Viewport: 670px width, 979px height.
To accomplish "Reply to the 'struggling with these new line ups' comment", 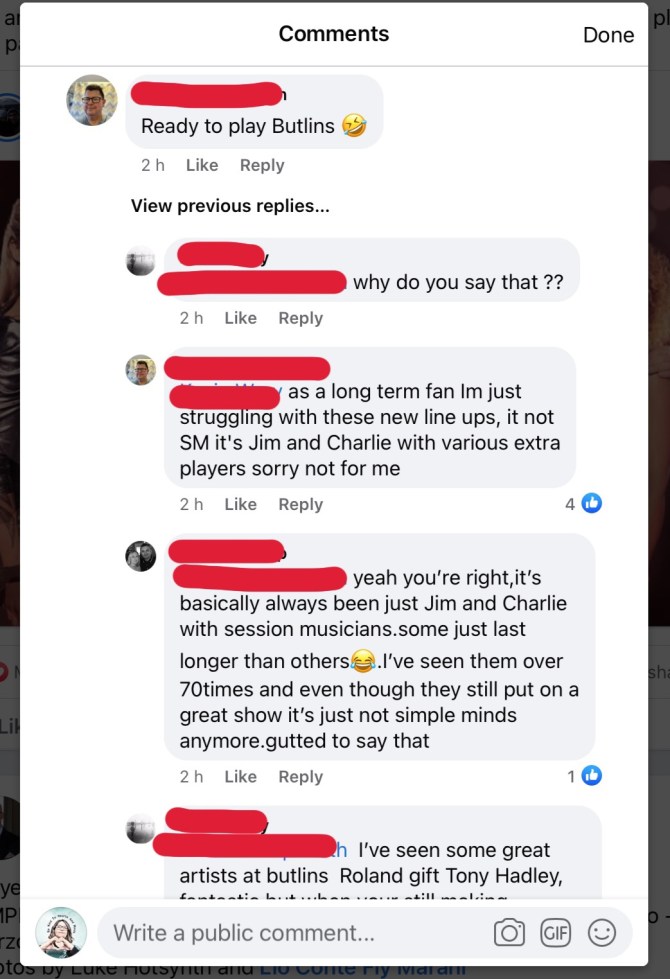I will (x=300, y=504).
